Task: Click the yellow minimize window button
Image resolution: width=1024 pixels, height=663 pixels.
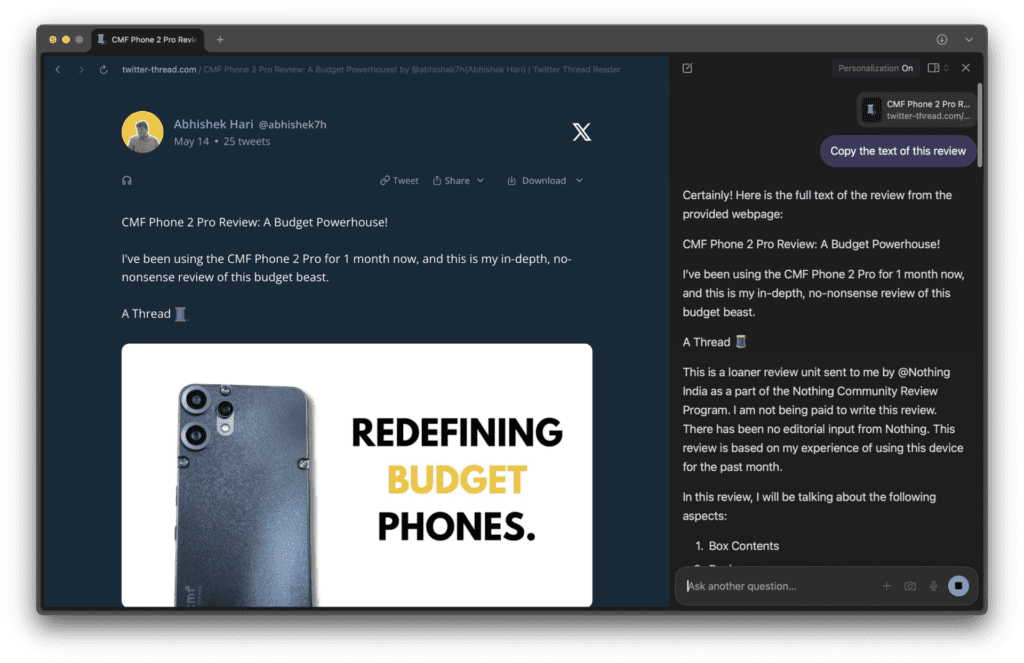Action: point(66,40)
